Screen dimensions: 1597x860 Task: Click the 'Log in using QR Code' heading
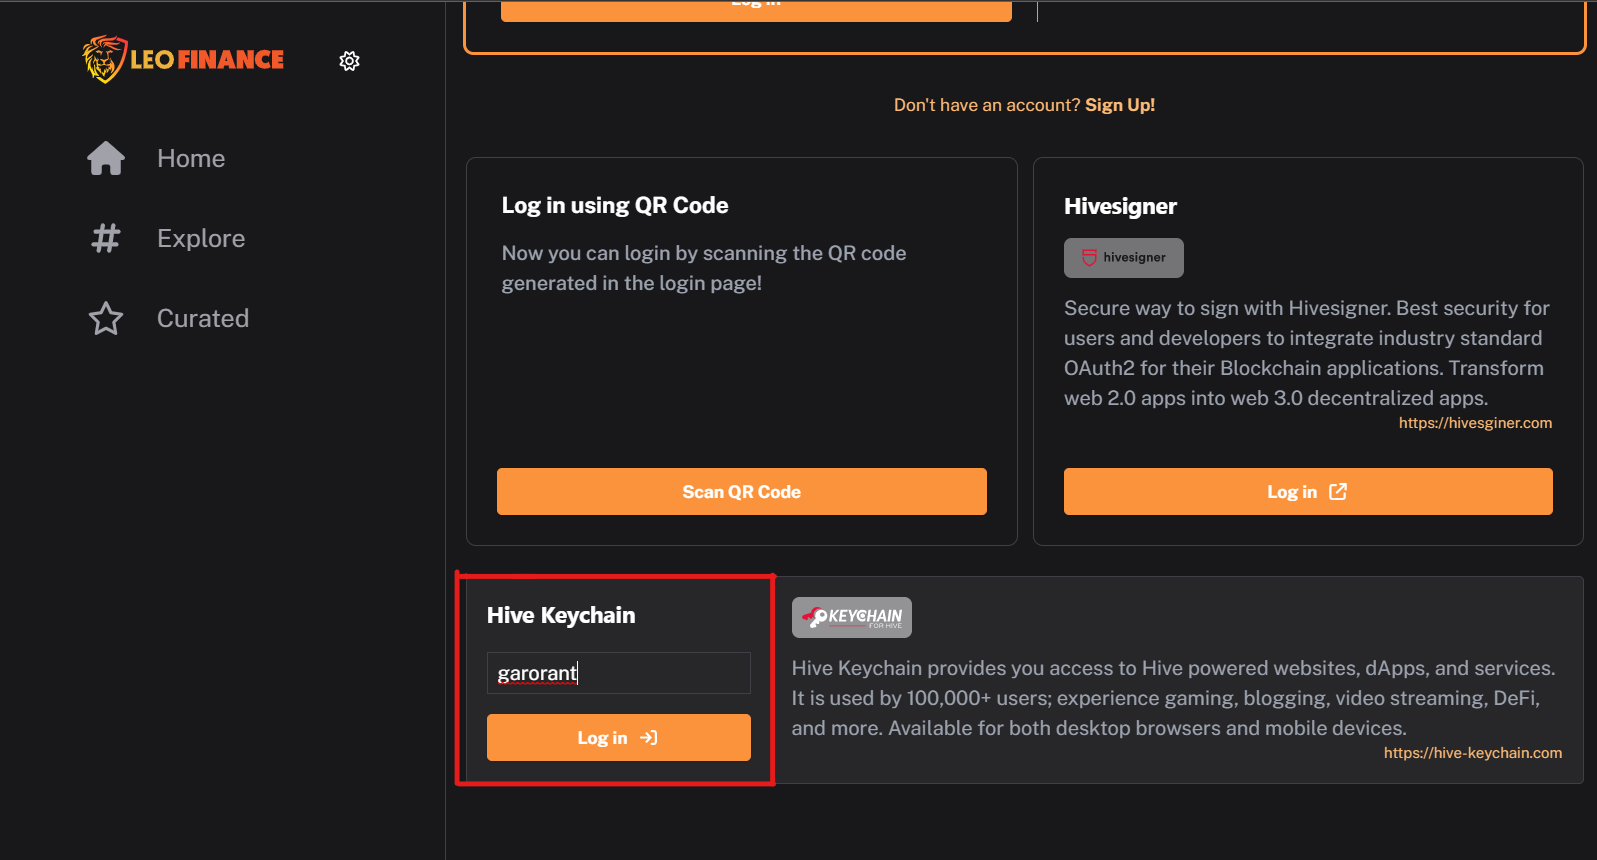615,205
